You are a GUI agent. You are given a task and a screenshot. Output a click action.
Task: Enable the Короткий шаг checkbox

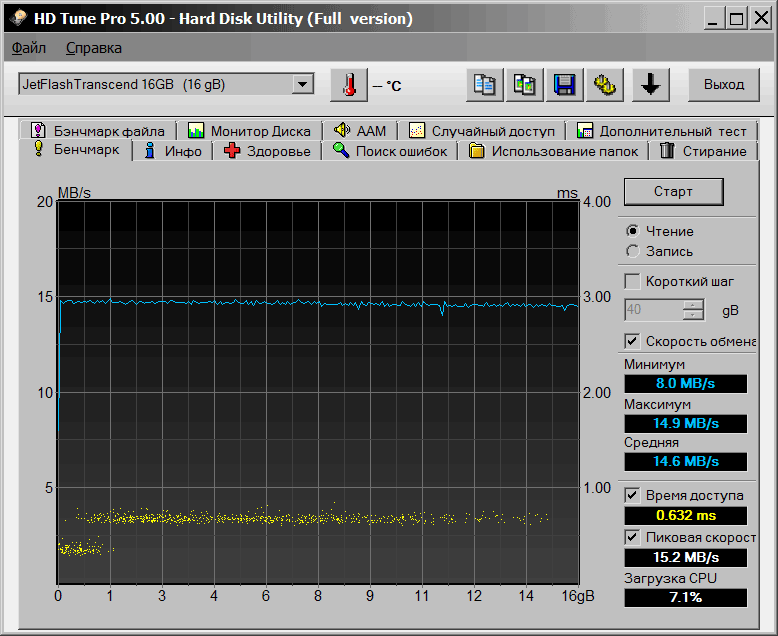coord(632,281)
